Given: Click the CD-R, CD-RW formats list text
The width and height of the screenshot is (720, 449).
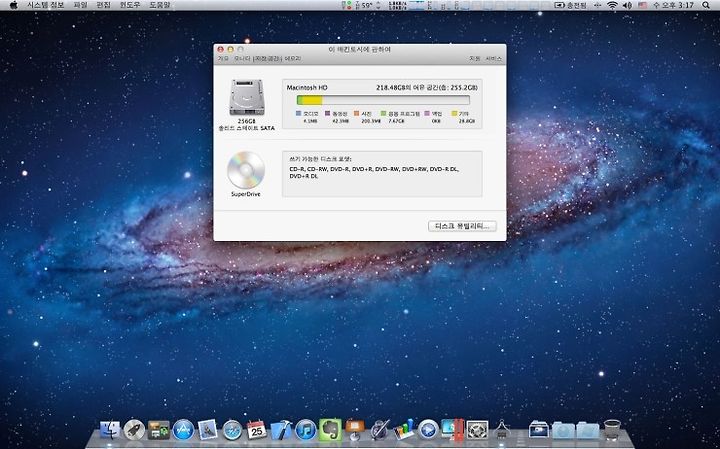Looking at the screenshot, I should coord(374,172).
